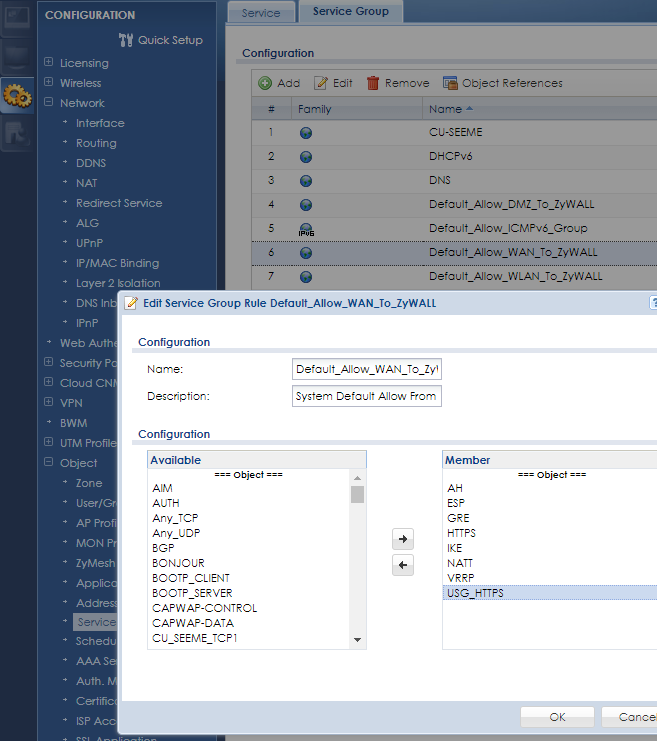The width and height of the screenshot is (657, 741).
Task: Click the Name input field
Action: [367, 369]
